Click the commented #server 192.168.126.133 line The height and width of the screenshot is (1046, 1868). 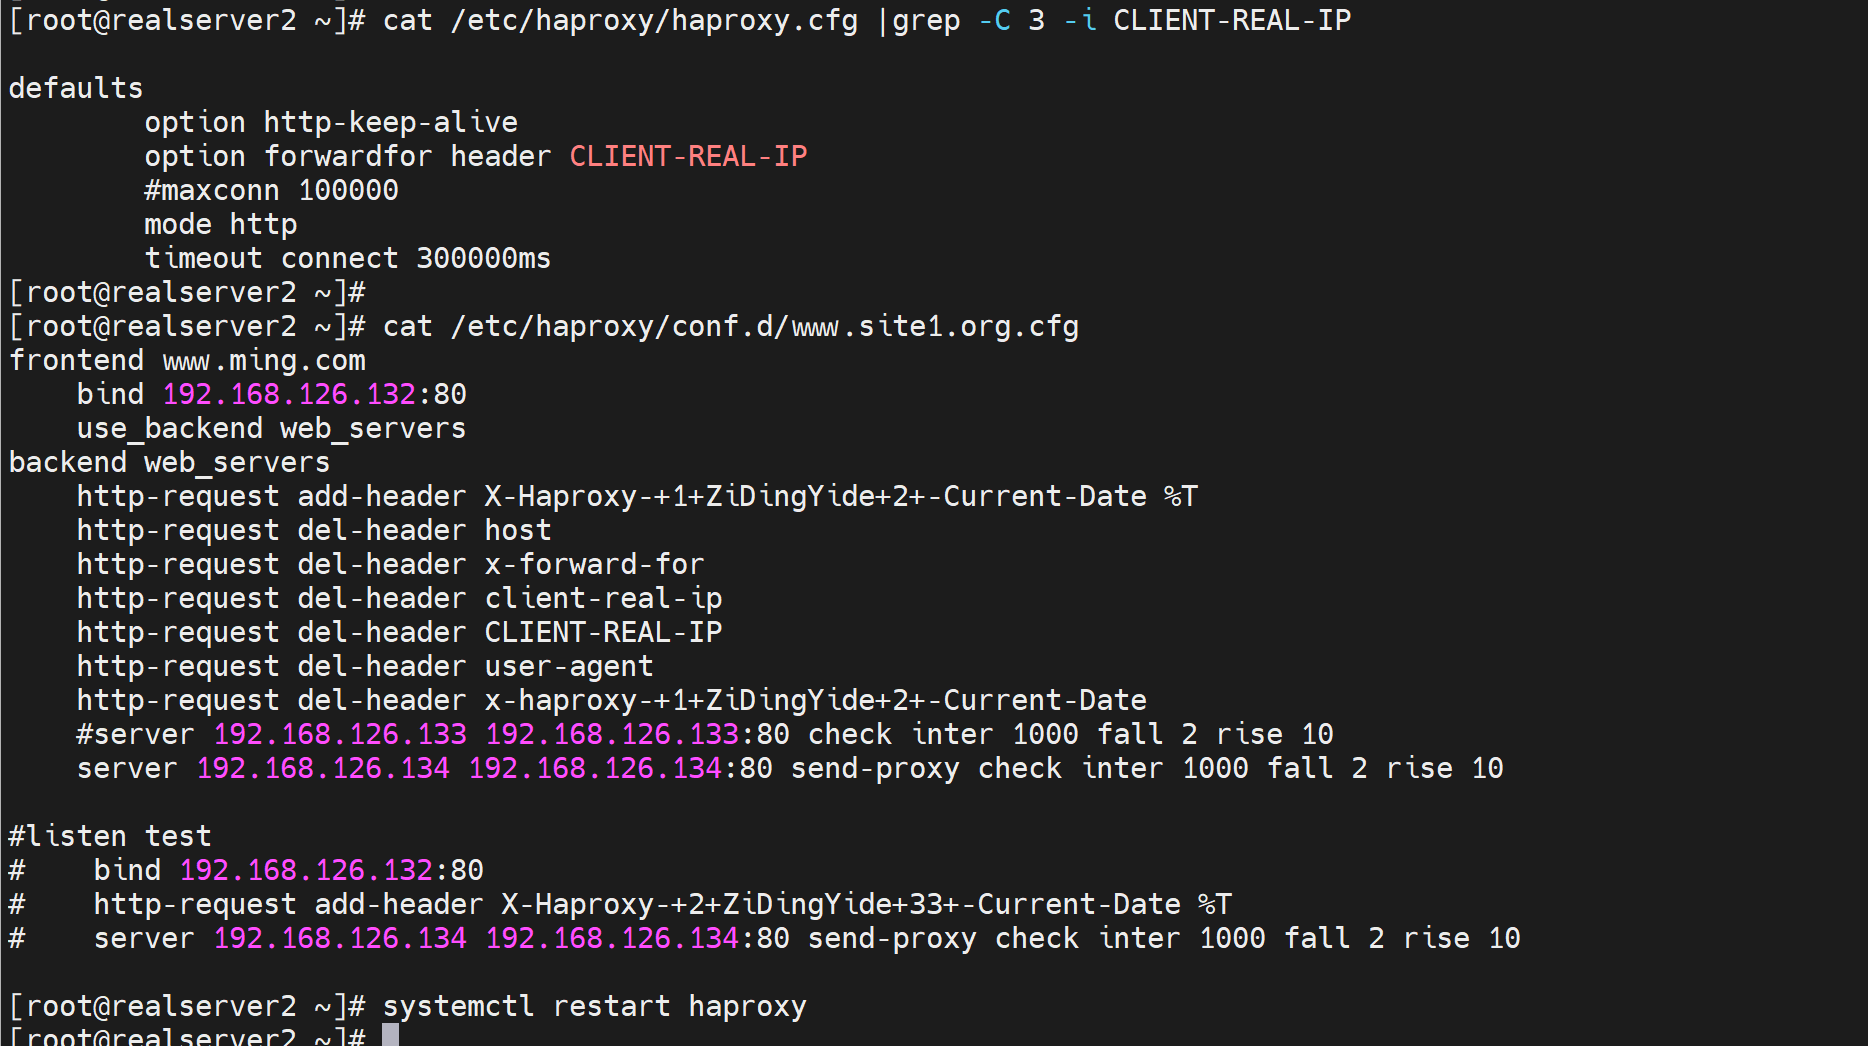[704, 734]
